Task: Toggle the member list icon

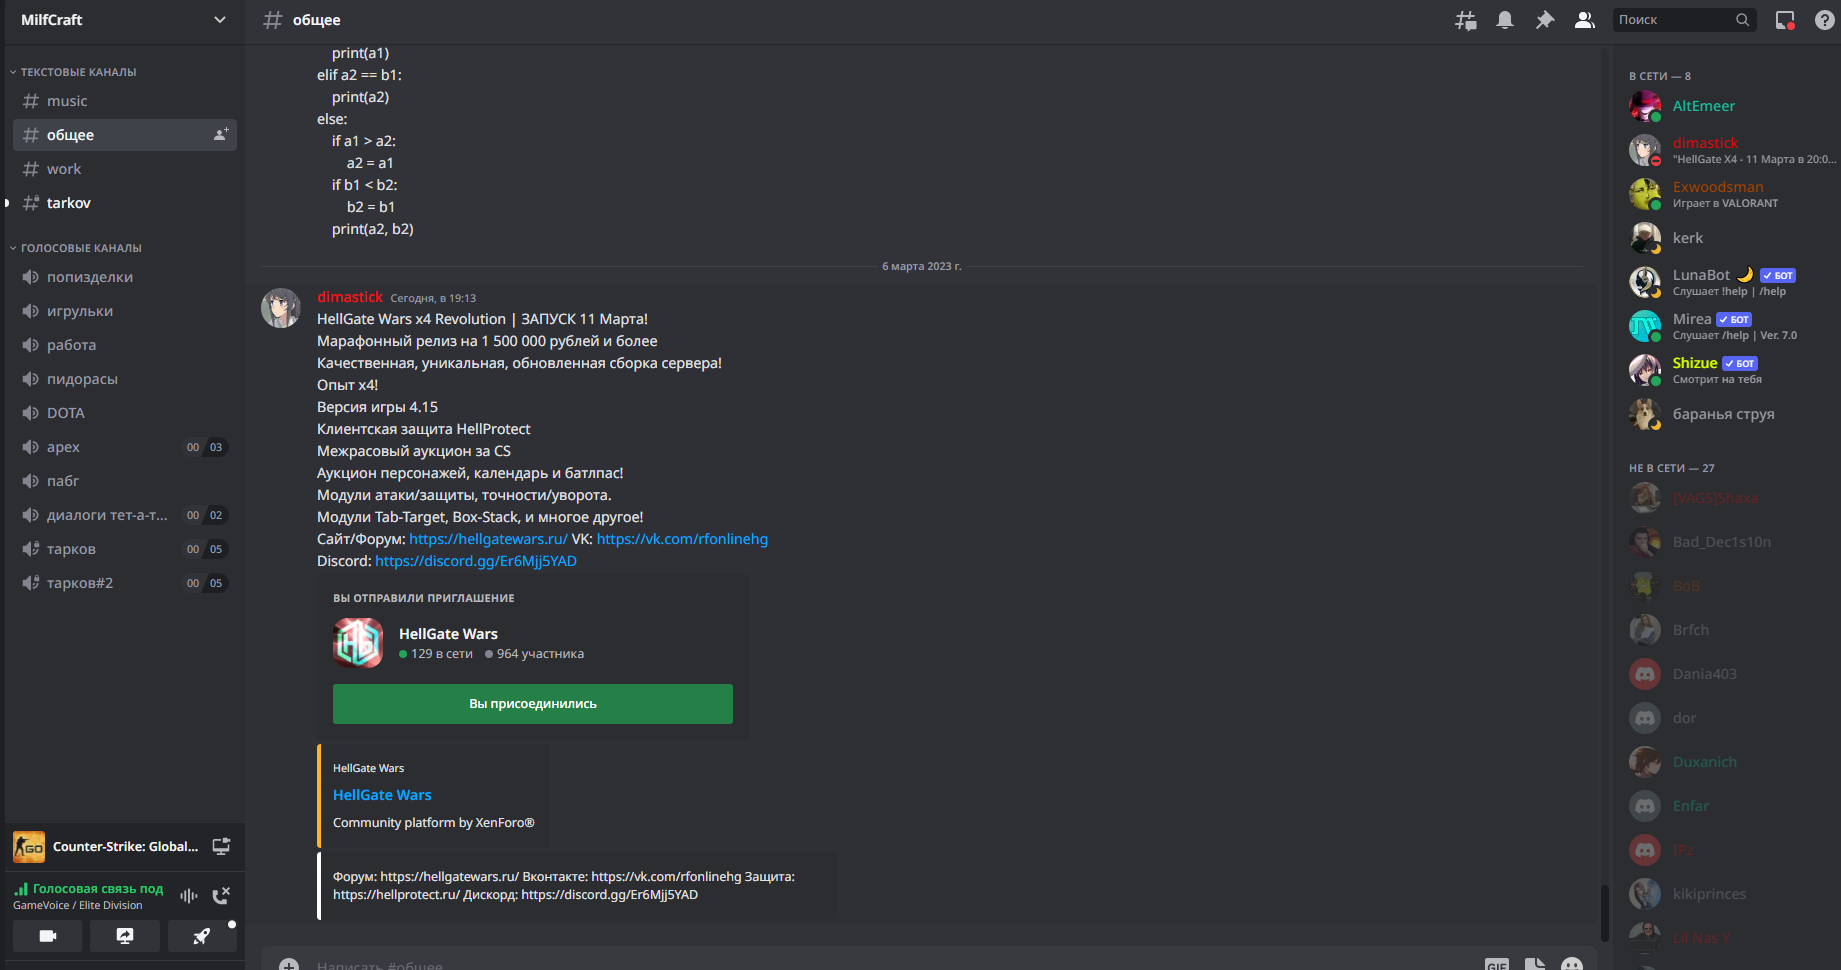Action: pyautogui.click(x=1585, y=20)
